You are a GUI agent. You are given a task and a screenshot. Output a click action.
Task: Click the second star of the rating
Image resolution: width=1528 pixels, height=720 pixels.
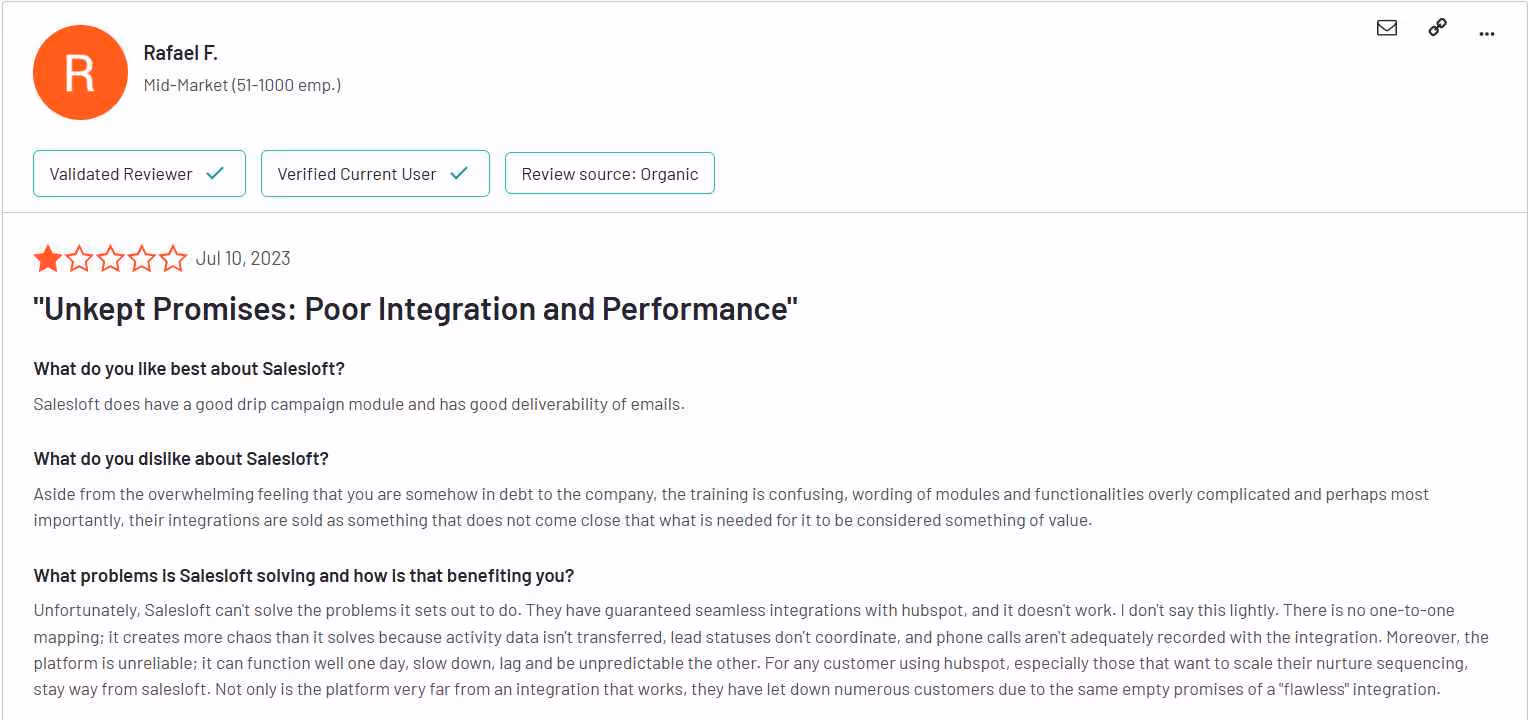coord(79,258)
